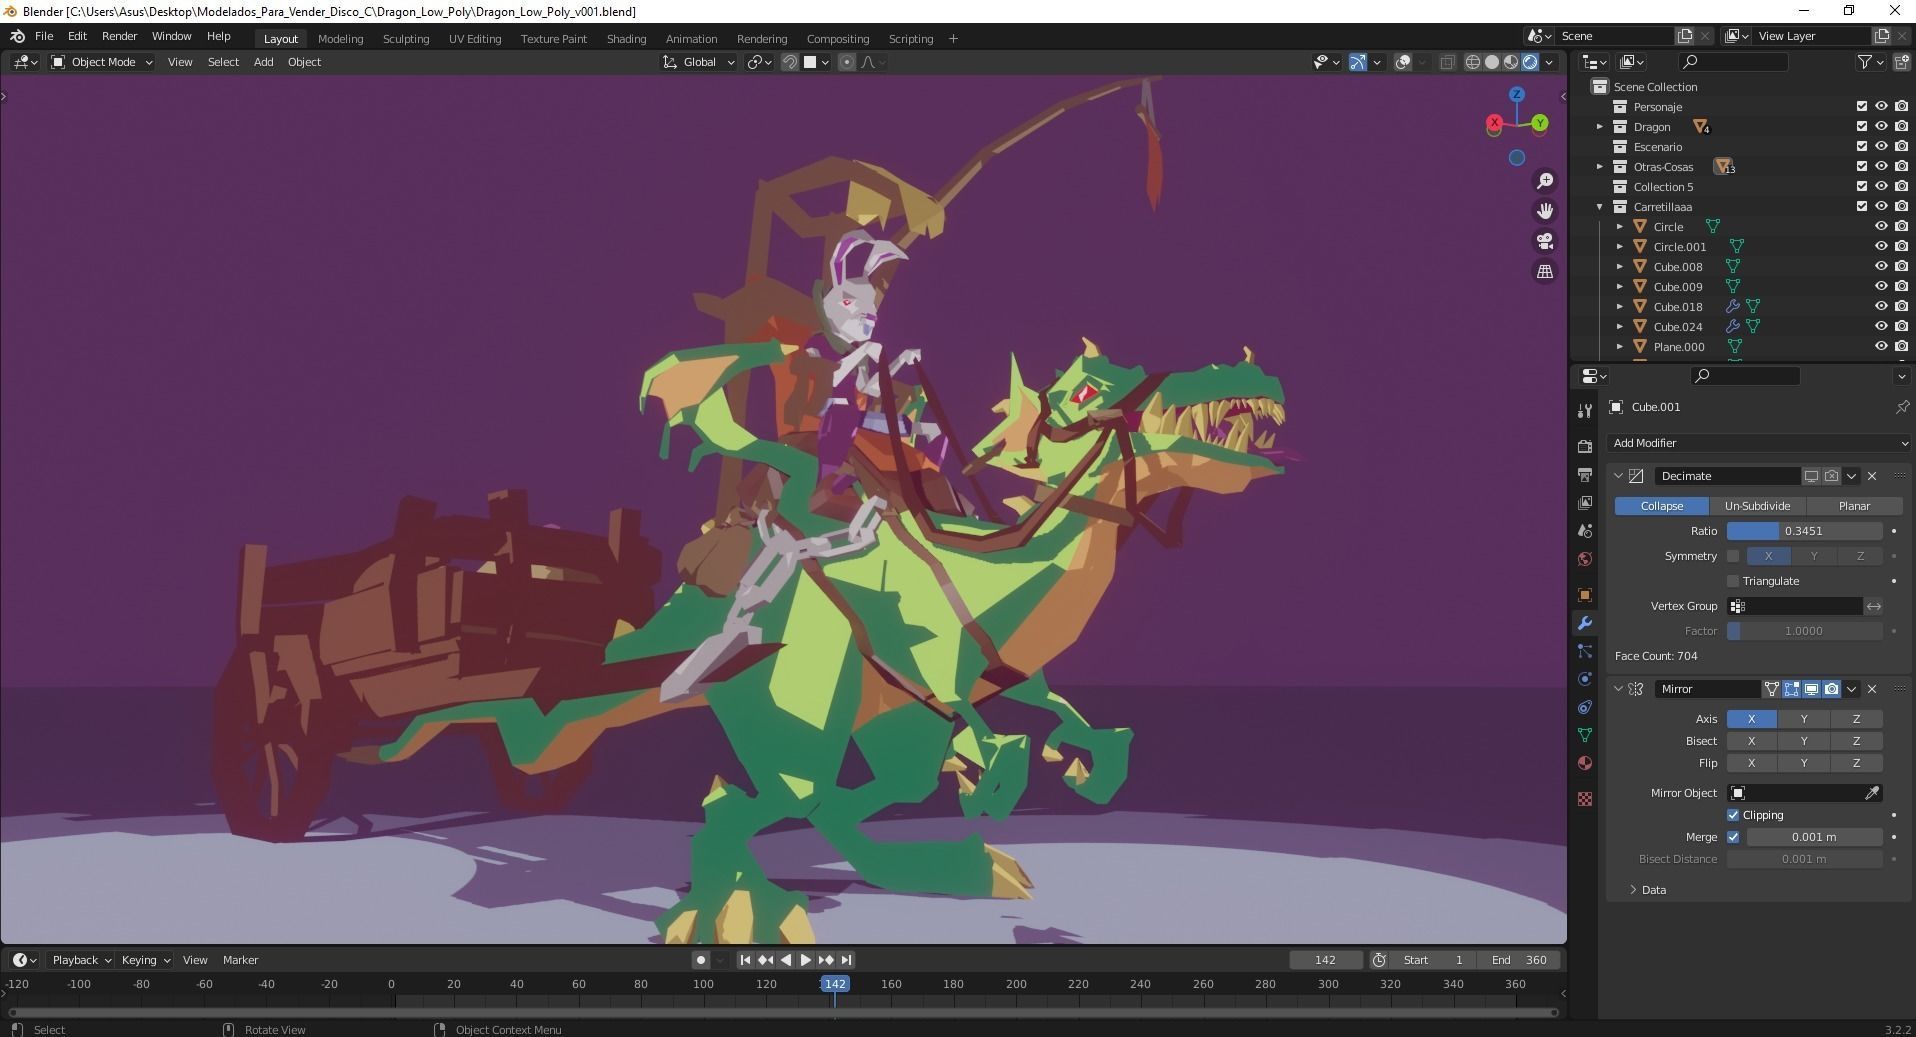Screen dimensions: 1916x1037
Task: Disable Plane.000 in renders
Action: [x=1901, y=347]
